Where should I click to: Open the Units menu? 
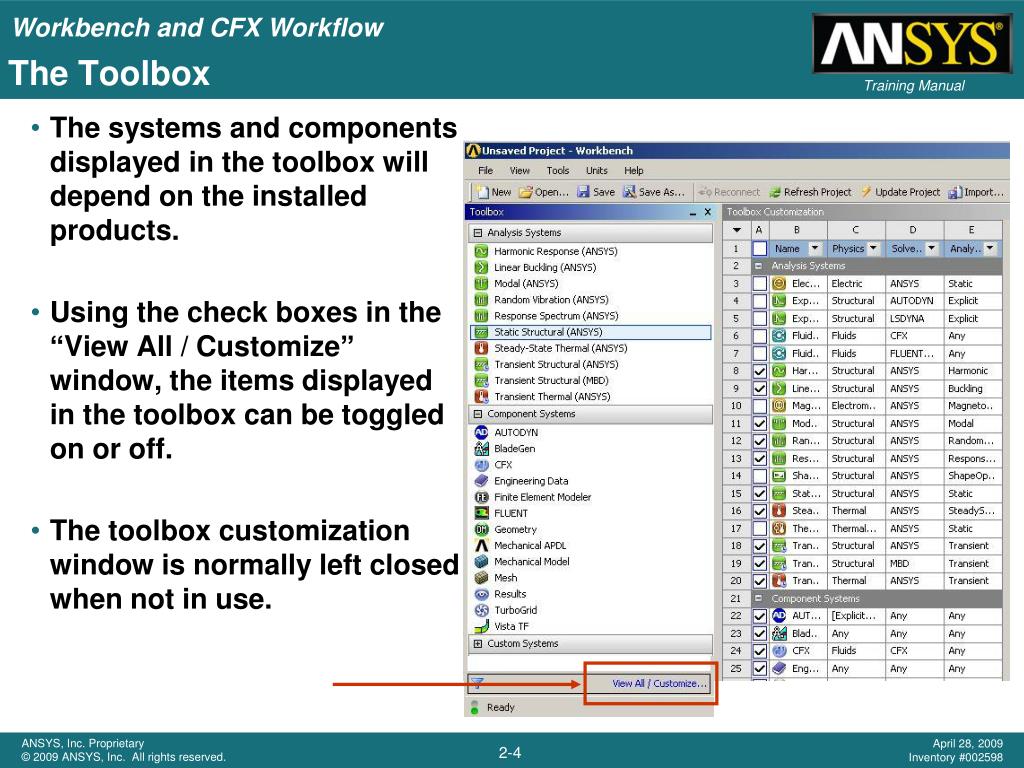point(596,170)
